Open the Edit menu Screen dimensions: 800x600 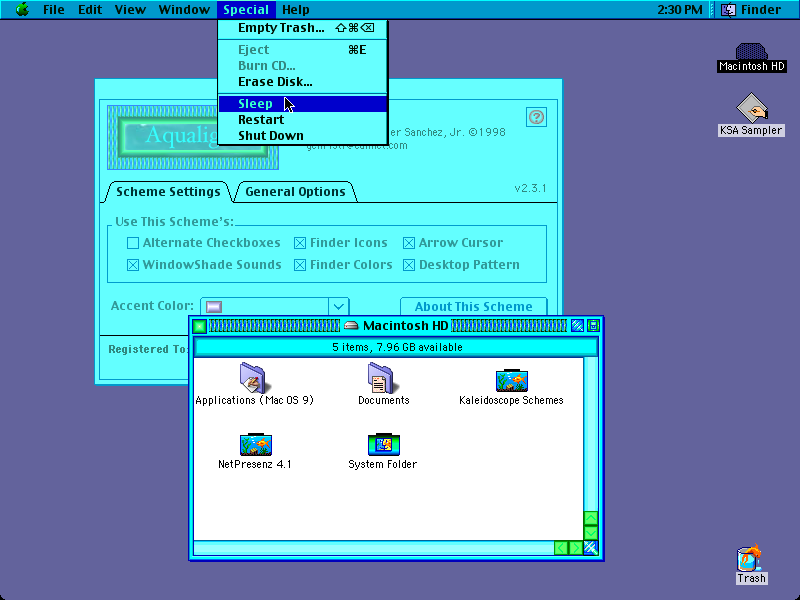pyautogui.click(x=90, y=9)
